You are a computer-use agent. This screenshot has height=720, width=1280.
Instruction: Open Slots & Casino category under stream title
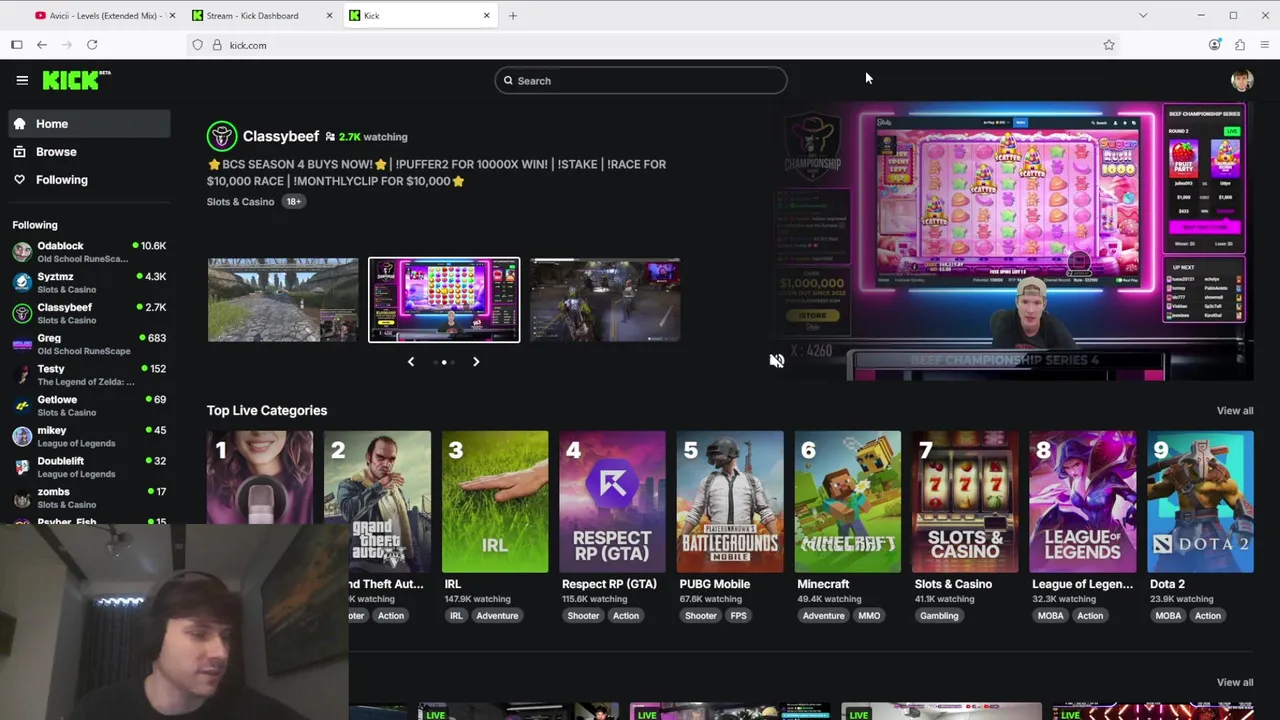point(240,202)
